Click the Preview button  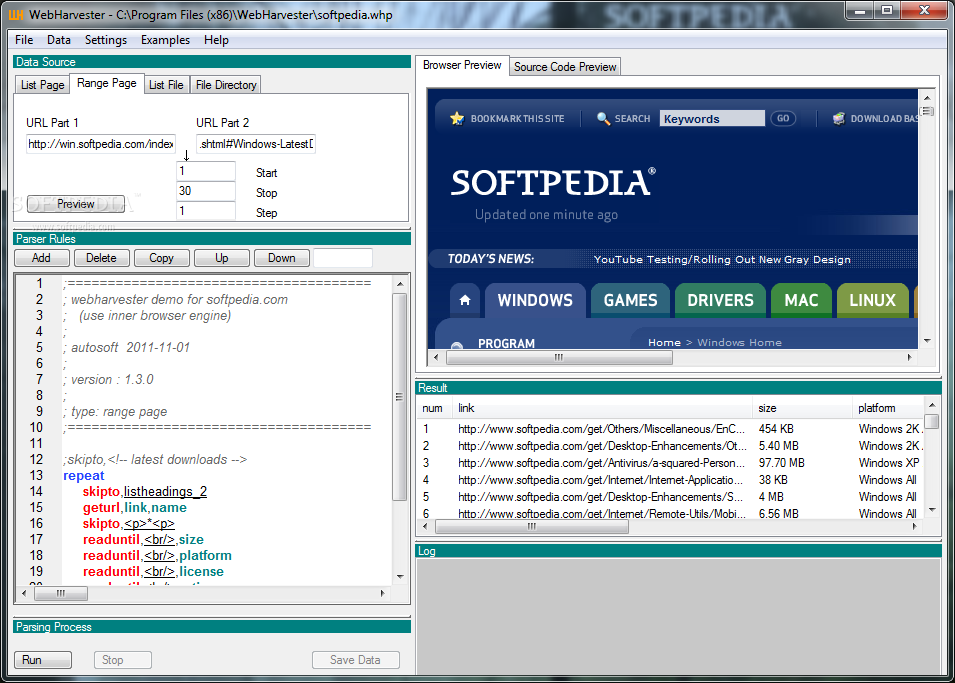click(76, 204)
